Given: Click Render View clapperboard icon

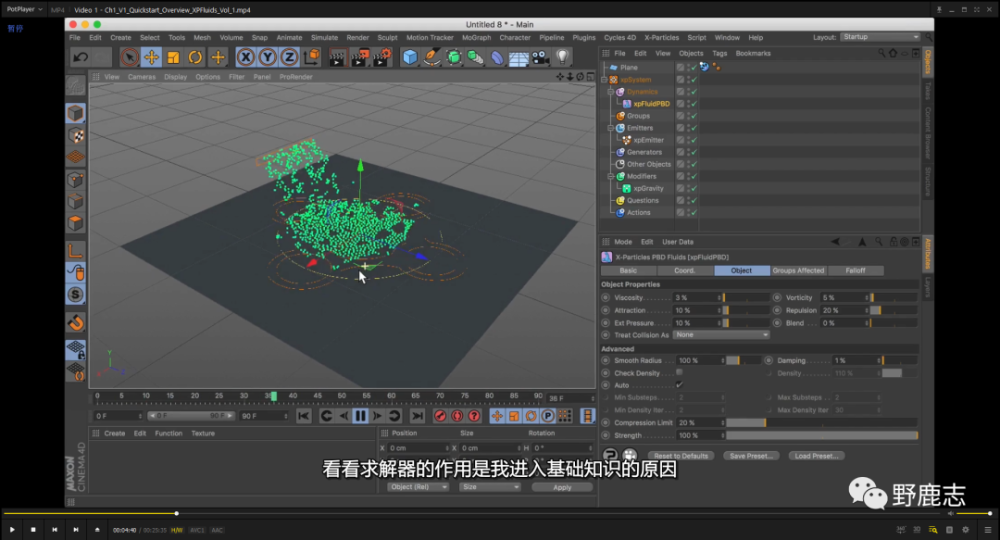Looking at the screenshot, I should click(x=337, y=57).
